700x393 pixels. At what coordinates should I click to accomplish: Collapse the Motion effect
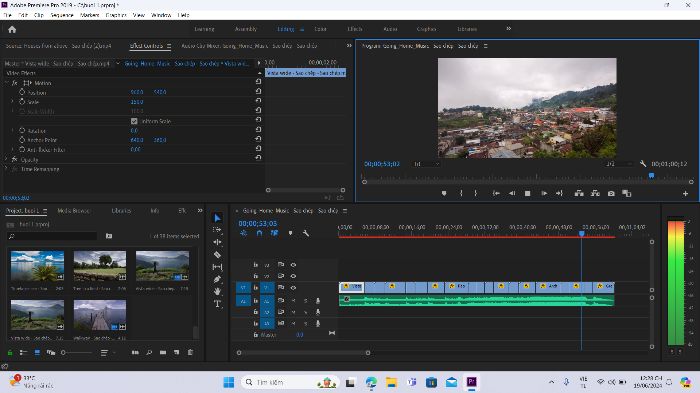click(6, 83)
